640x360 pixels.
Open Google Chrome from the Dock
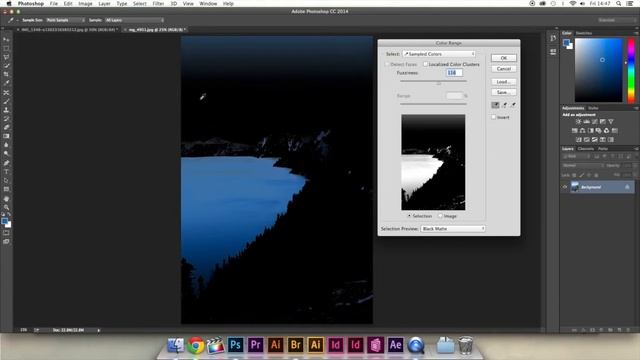pos(196,345)
